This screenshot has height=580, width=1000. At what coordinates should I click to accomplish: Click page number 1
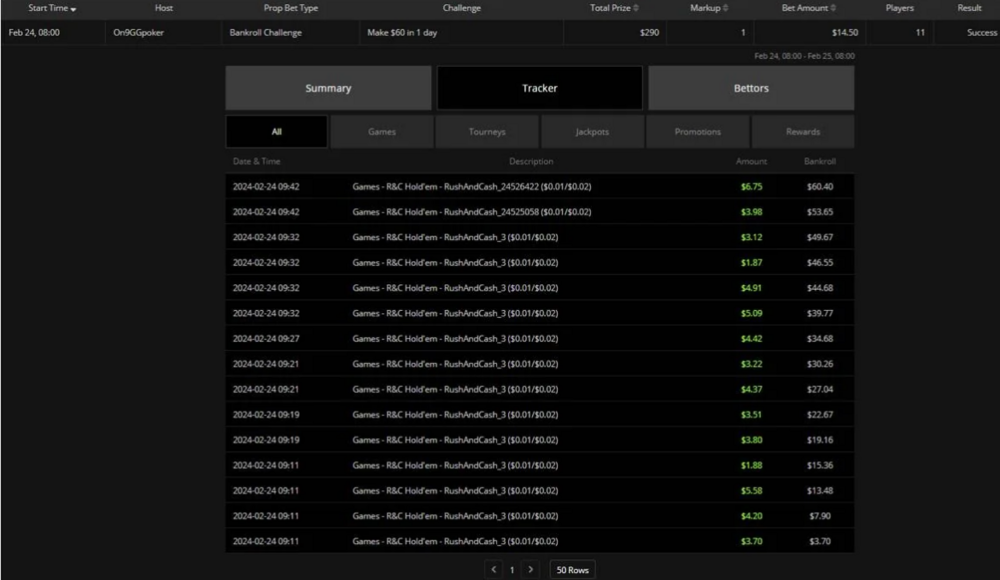pyautogui.click(x=512, y=569)
